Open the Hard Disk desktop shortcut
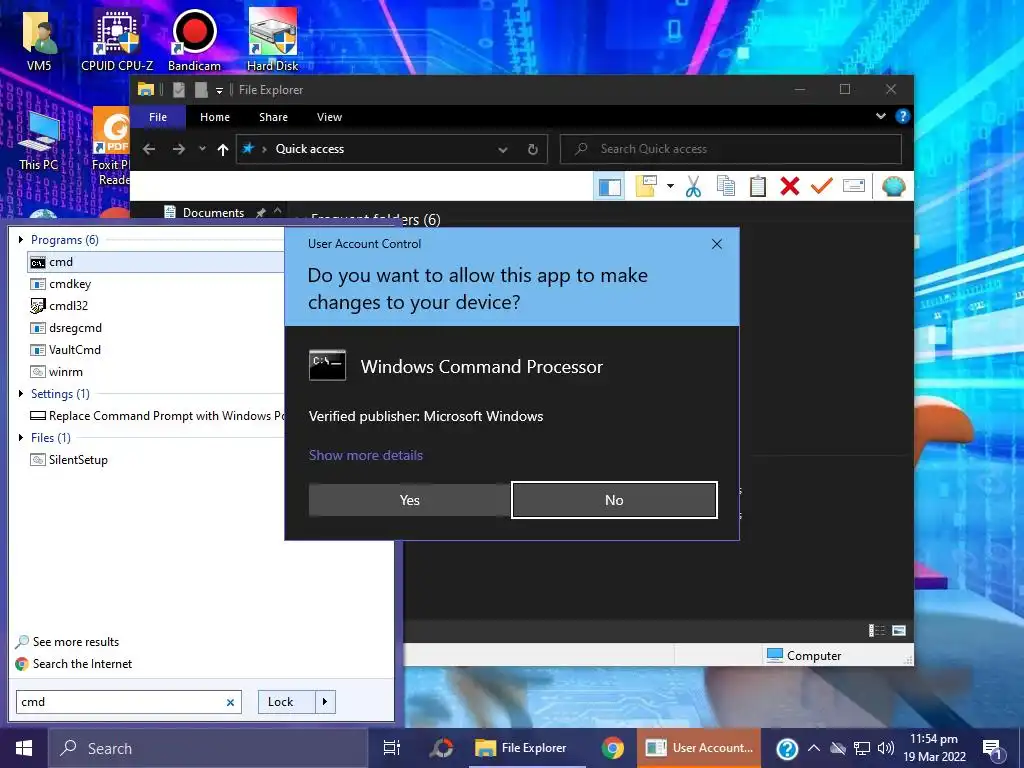The image size is (1024, 768). [x=272, y=40]
